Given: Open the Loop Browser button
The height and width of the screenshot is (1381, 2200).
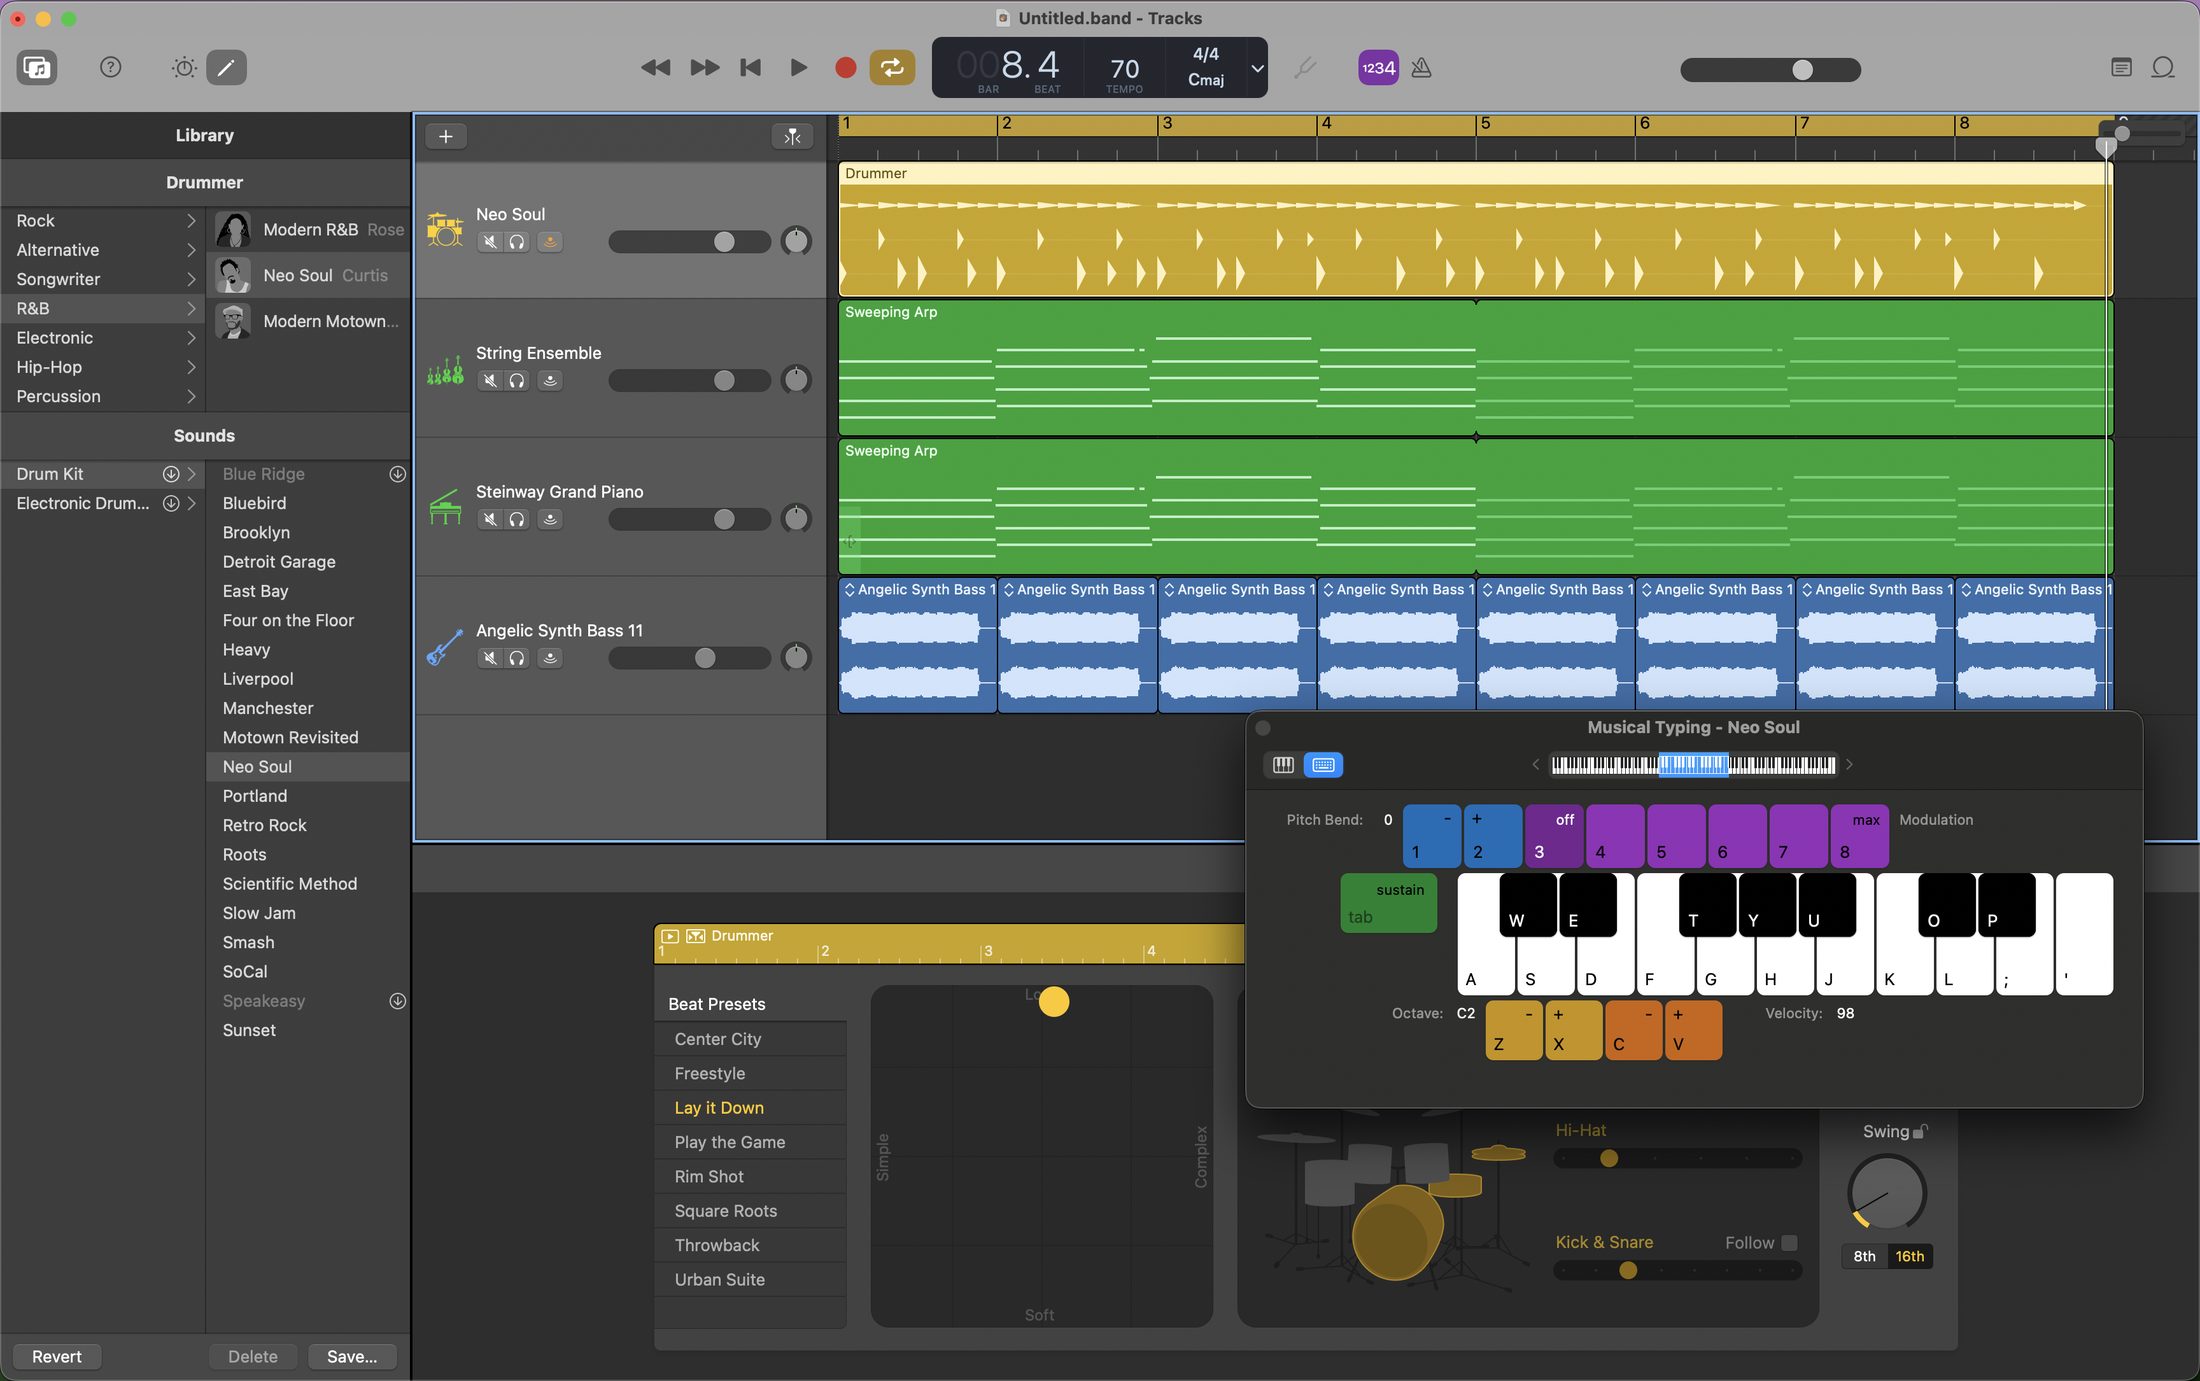Looking at the screenshot, I should [2163, 68].
